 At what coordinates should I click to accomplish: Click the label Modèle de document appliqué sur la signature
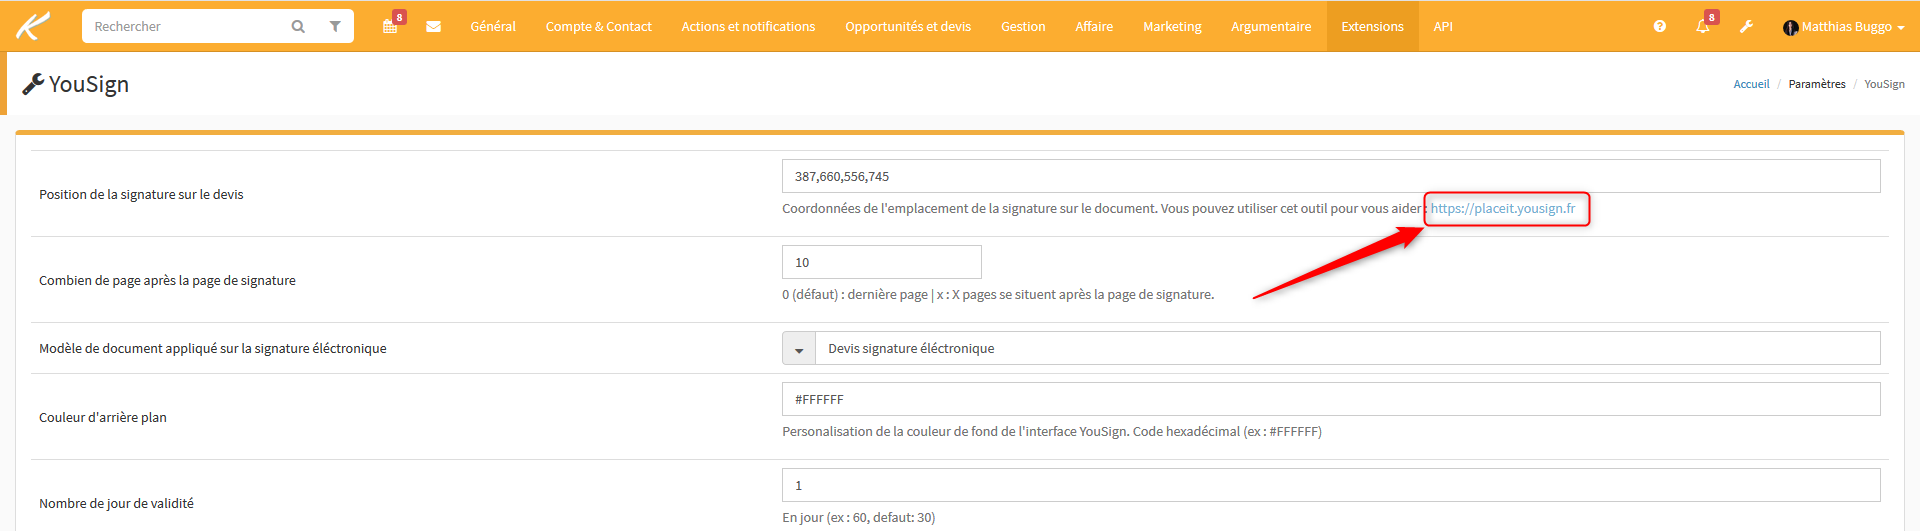point(212,348)
